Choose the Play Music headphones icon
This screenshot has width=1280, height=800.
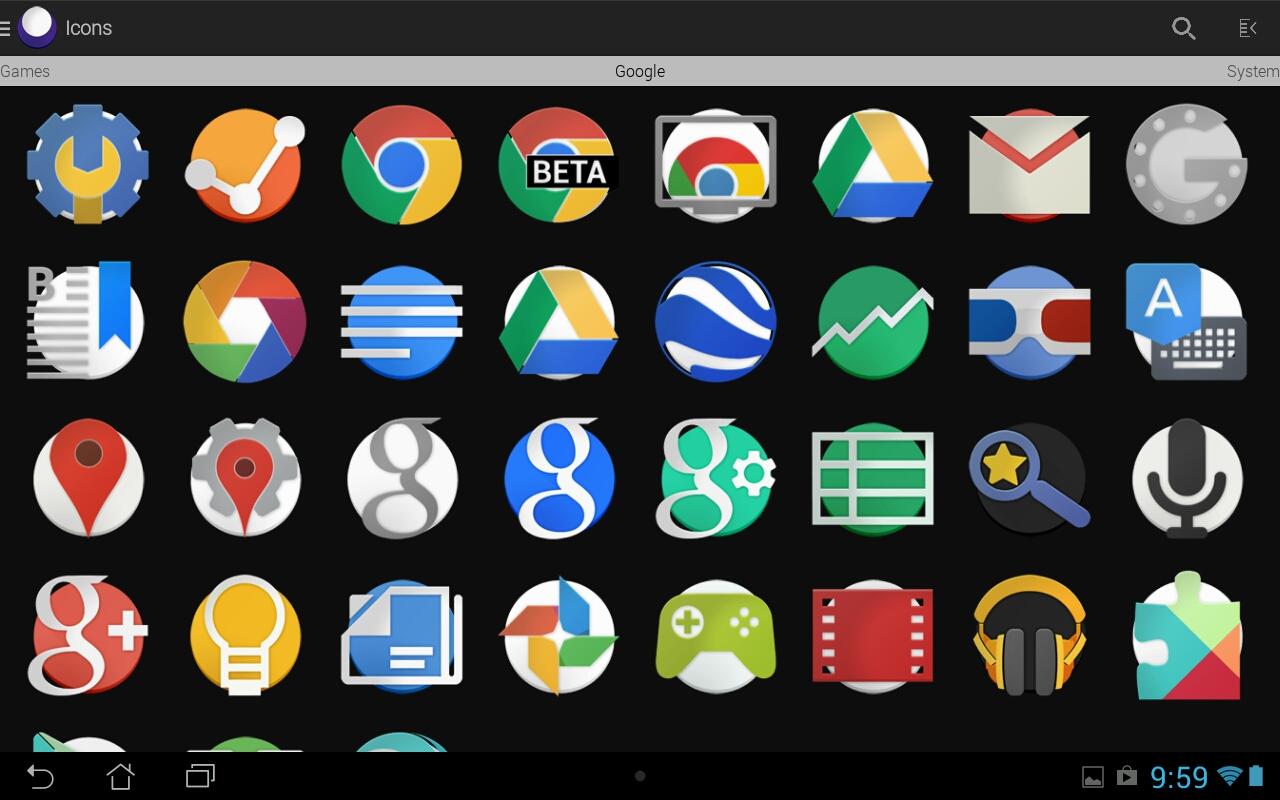tap(1030, 635)
